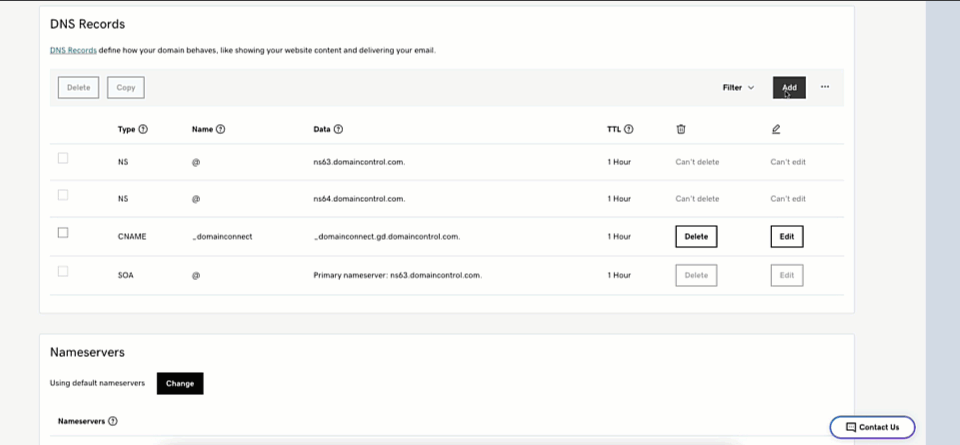Click the trash can column header icon
Screen dimensions: 960x445
[x=681, y=129]
